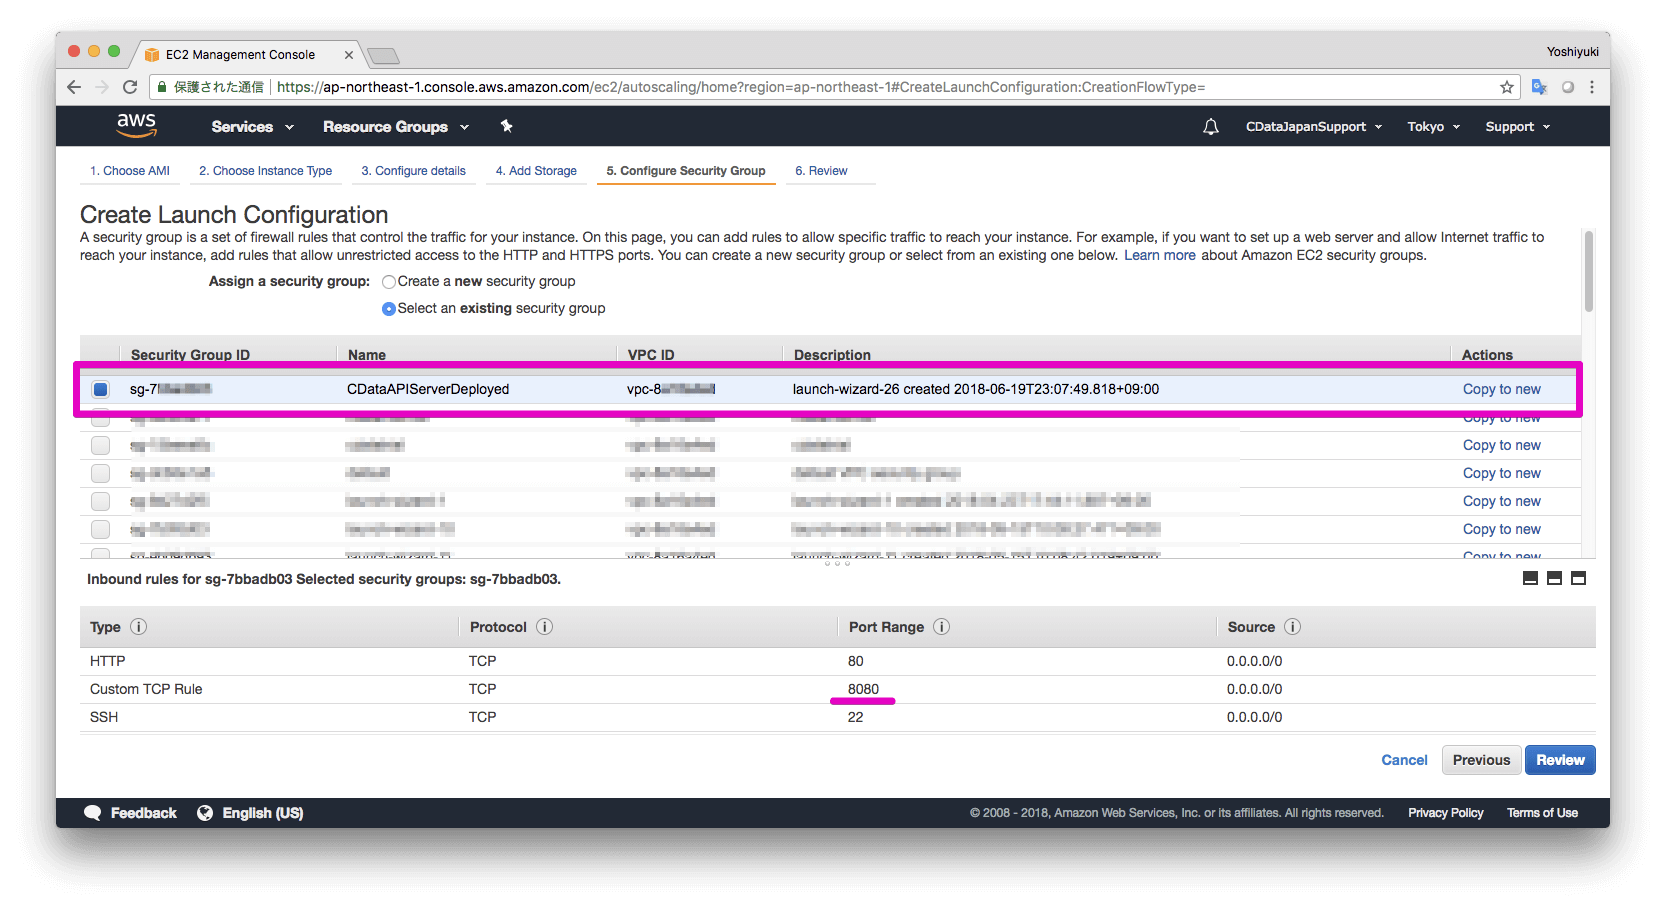Click the grey circle extension icon
The width and height of the screenshot is (1666, 908).
point(1567,87)
